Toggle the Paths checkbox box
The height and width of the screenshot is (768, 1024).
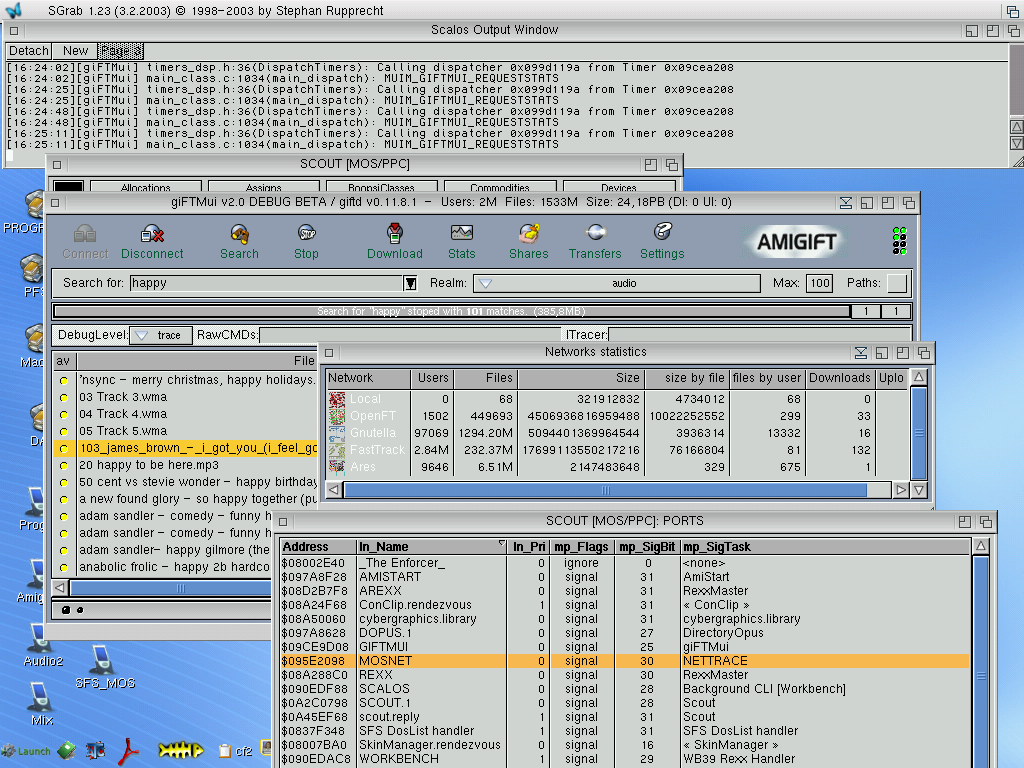pyautogui.click(x=897, y=283)
